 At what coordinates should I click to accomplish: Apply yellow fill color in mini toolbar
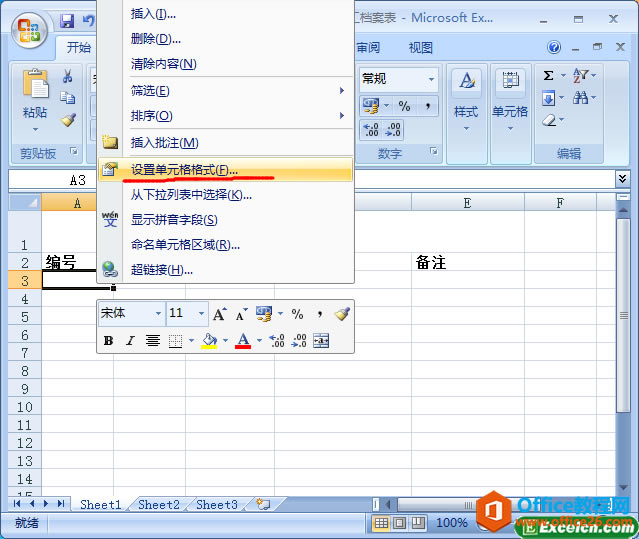click(x=209, y=341)
